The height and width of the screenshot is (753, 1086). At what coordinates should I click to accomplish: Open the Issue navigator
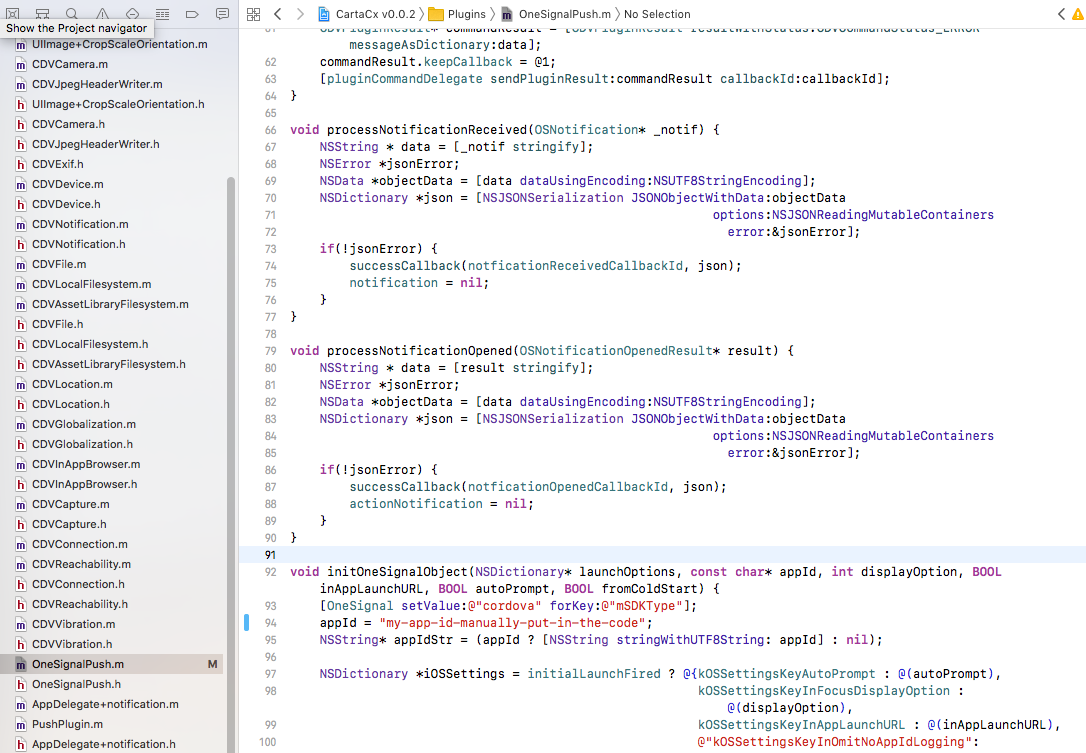point(102,14)
